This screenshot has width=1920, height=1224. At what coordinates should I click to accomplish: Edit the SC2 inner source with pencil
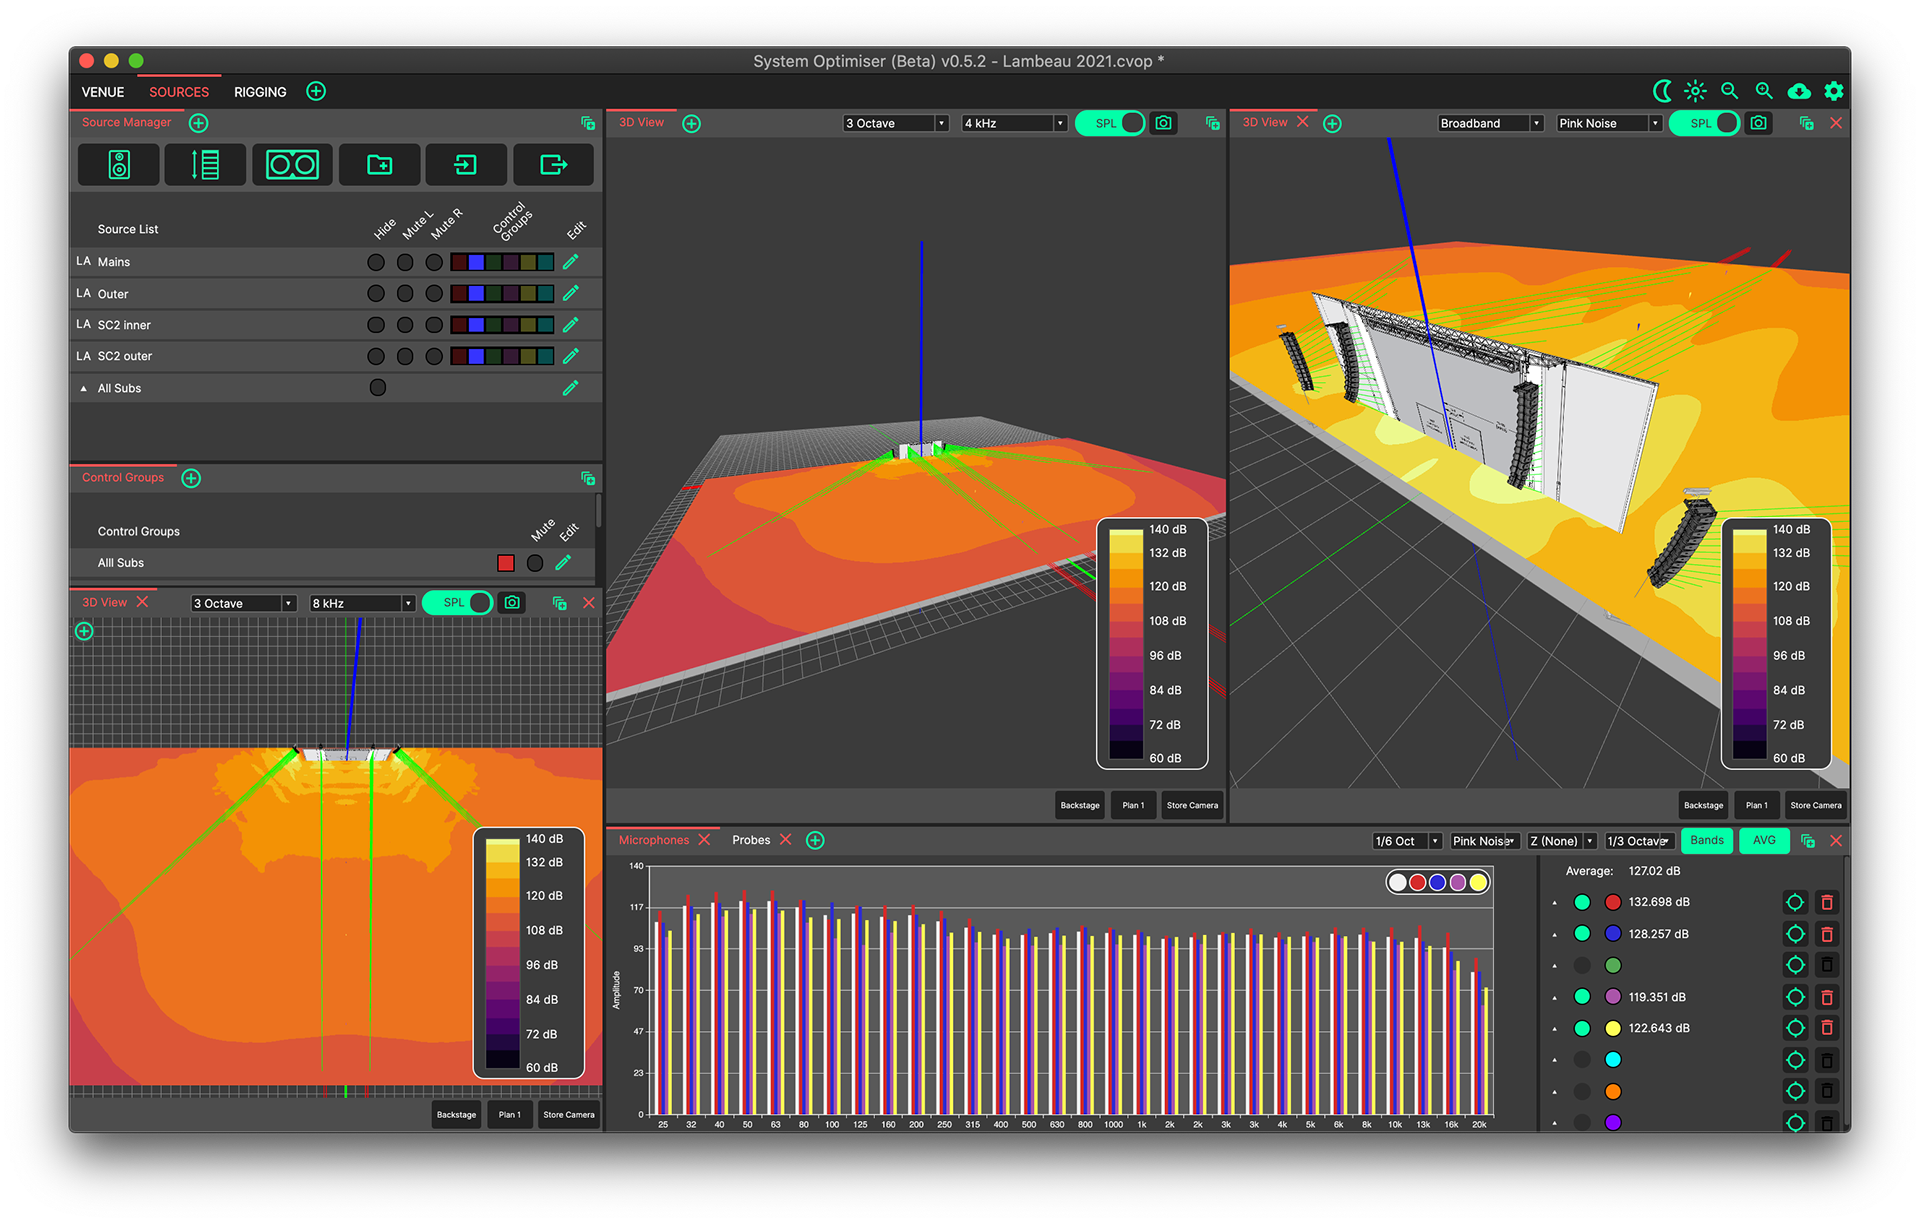[571, 325]
